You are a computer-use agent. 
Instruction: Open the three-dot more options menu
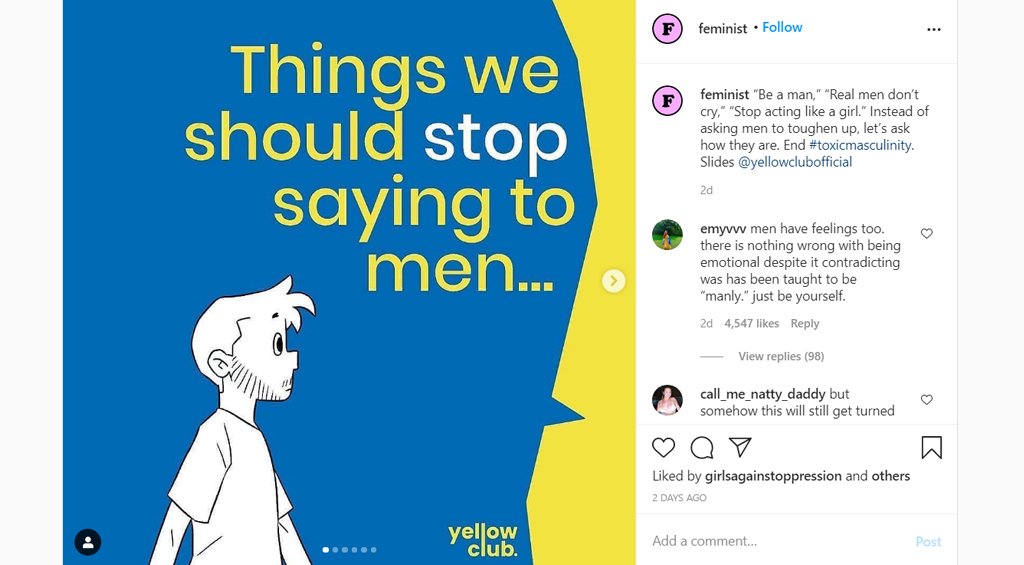[x=934, y=29]
